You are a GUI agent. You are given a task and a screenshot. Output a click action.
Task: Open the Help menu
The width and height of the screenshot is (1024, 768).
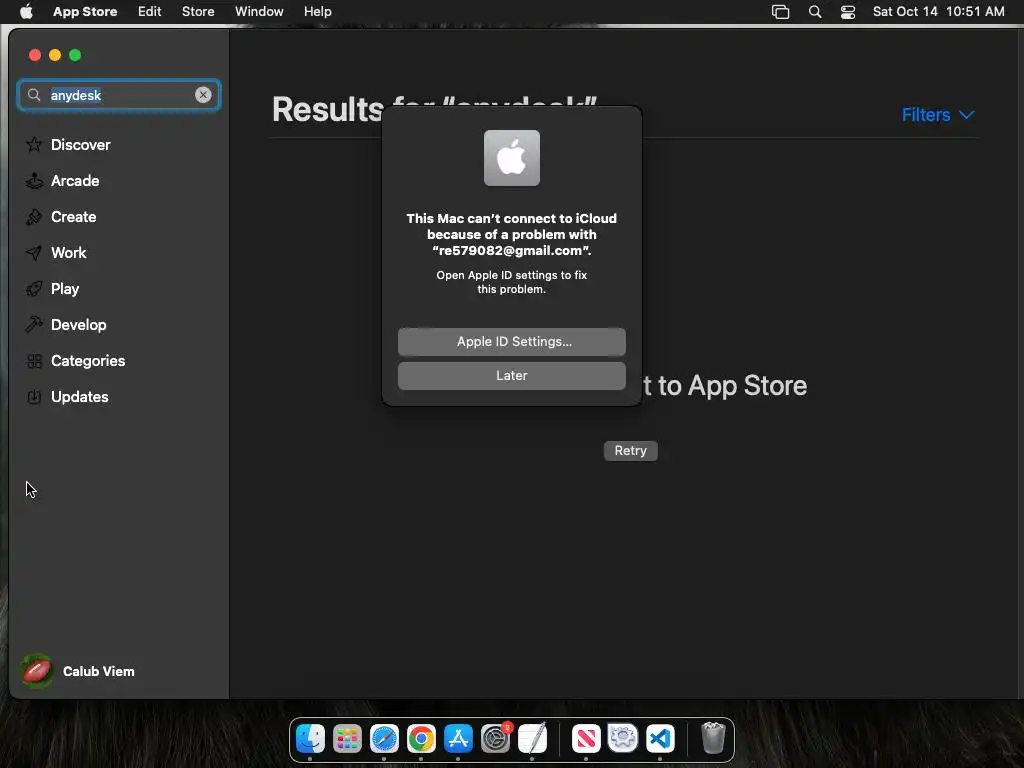tap(317, 11)
